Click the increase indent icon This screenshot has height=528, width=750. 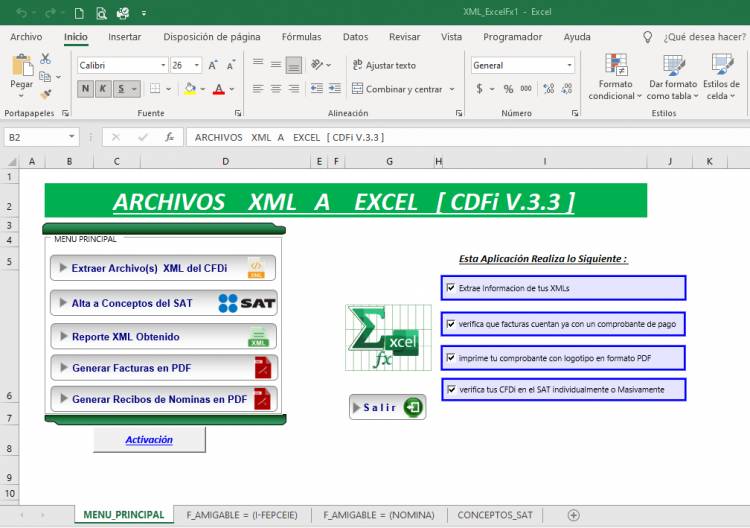pos(335,88)
